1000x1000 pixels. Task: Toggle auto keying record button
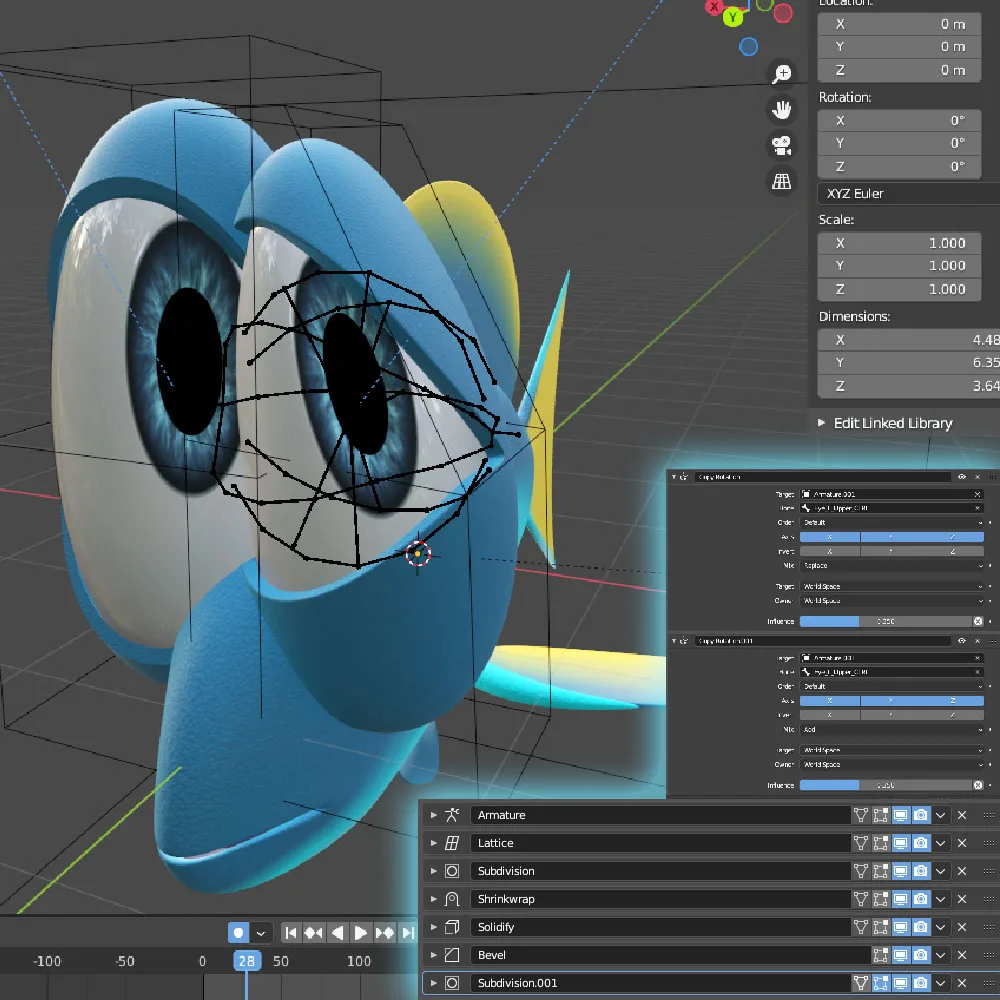click(x=238, y=933)
